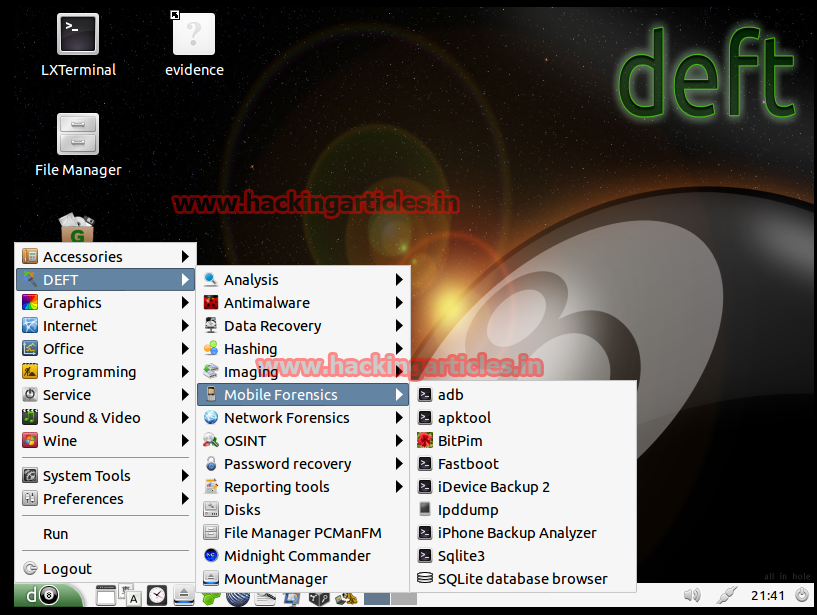Click the Sound & Video icon
817x615 pixels.
tap(30, 417)
